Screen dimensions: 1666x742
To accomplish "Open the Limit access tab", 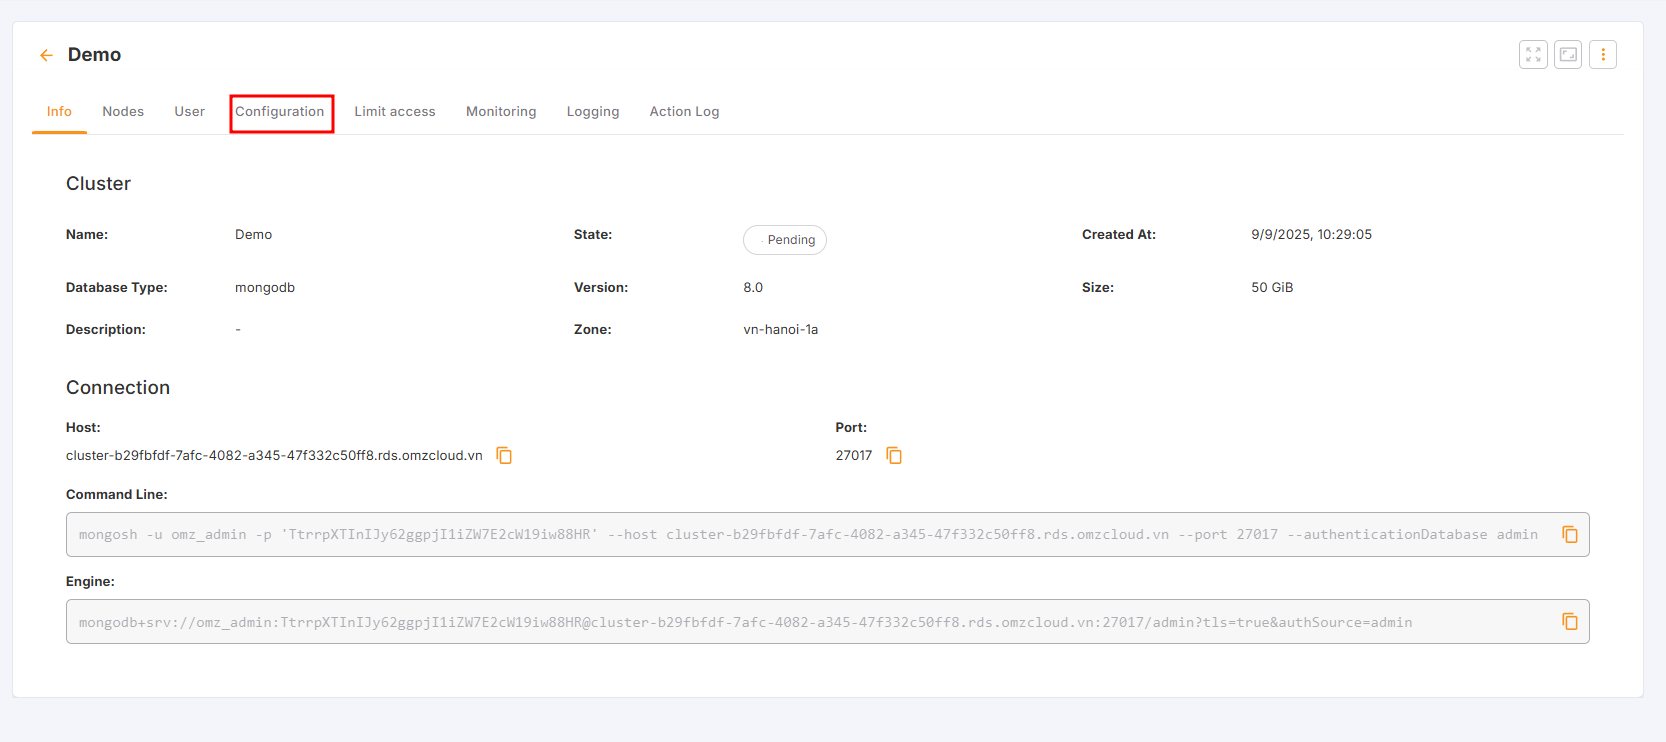I will coord(395,111).
